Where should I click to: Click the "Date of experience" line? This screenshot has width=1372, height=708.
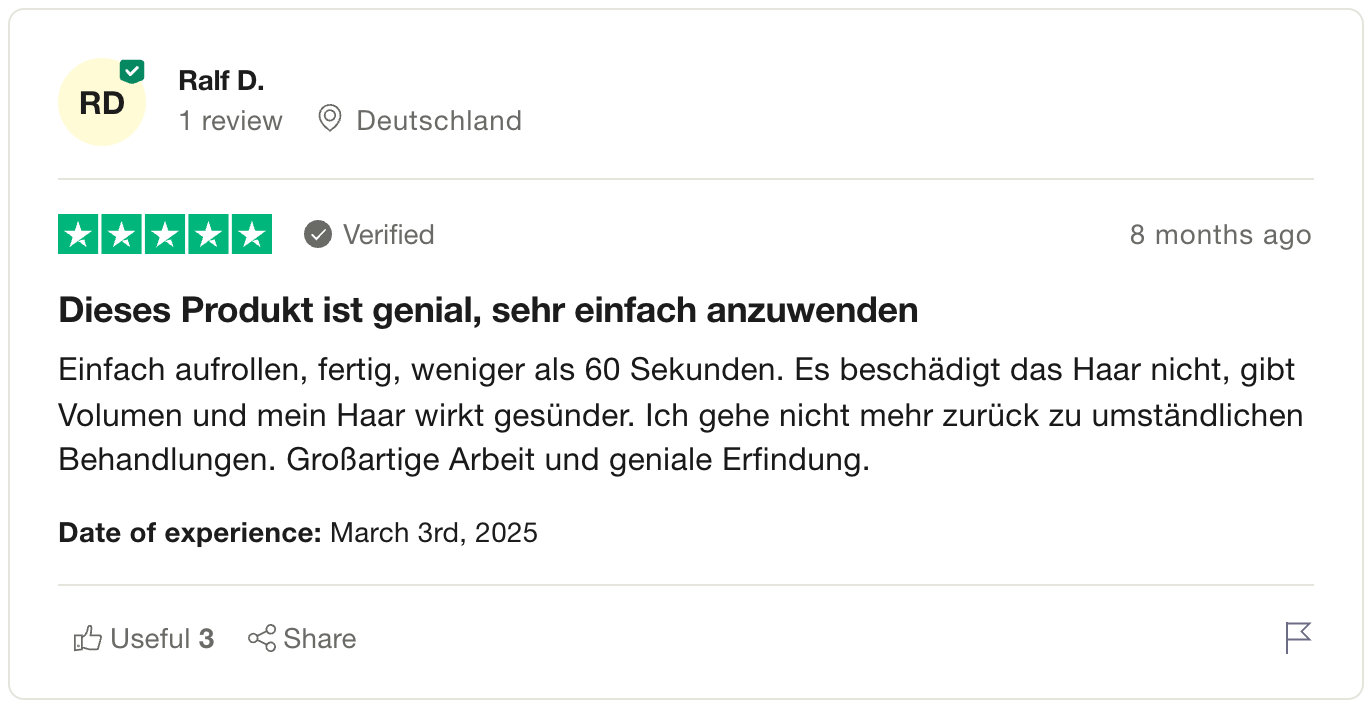pos(298,533)
